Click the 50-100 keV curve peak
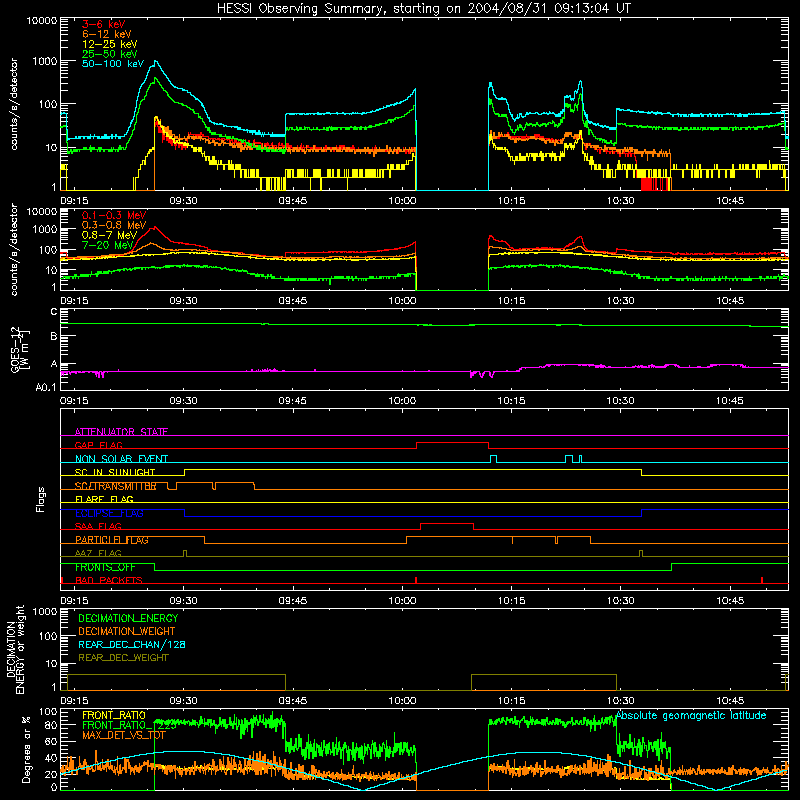 tap(156, 61)
